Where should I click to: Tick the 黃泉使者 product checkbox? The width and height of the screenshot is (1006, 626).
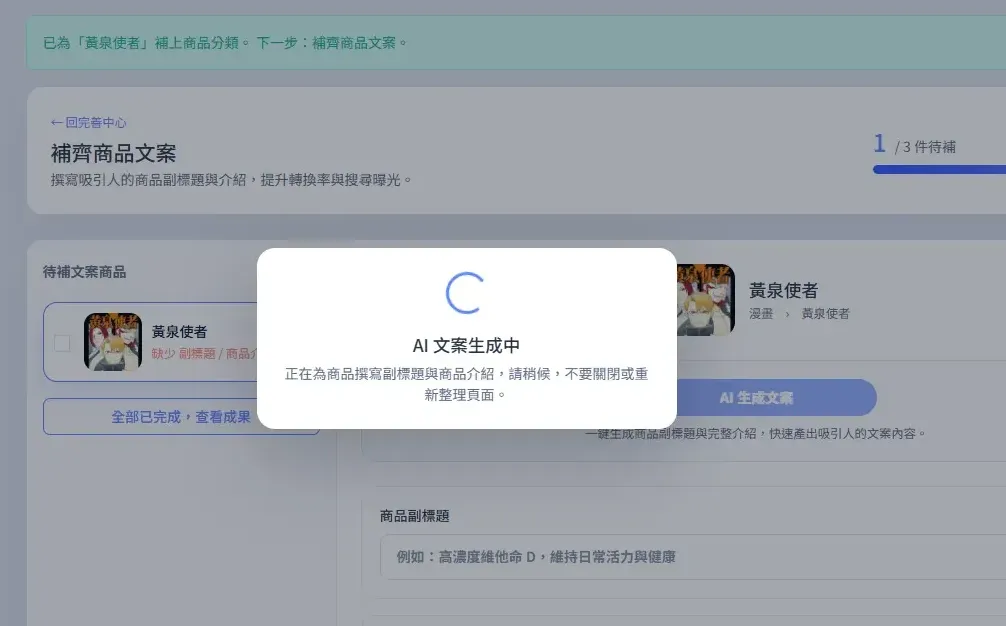(62, 343)
